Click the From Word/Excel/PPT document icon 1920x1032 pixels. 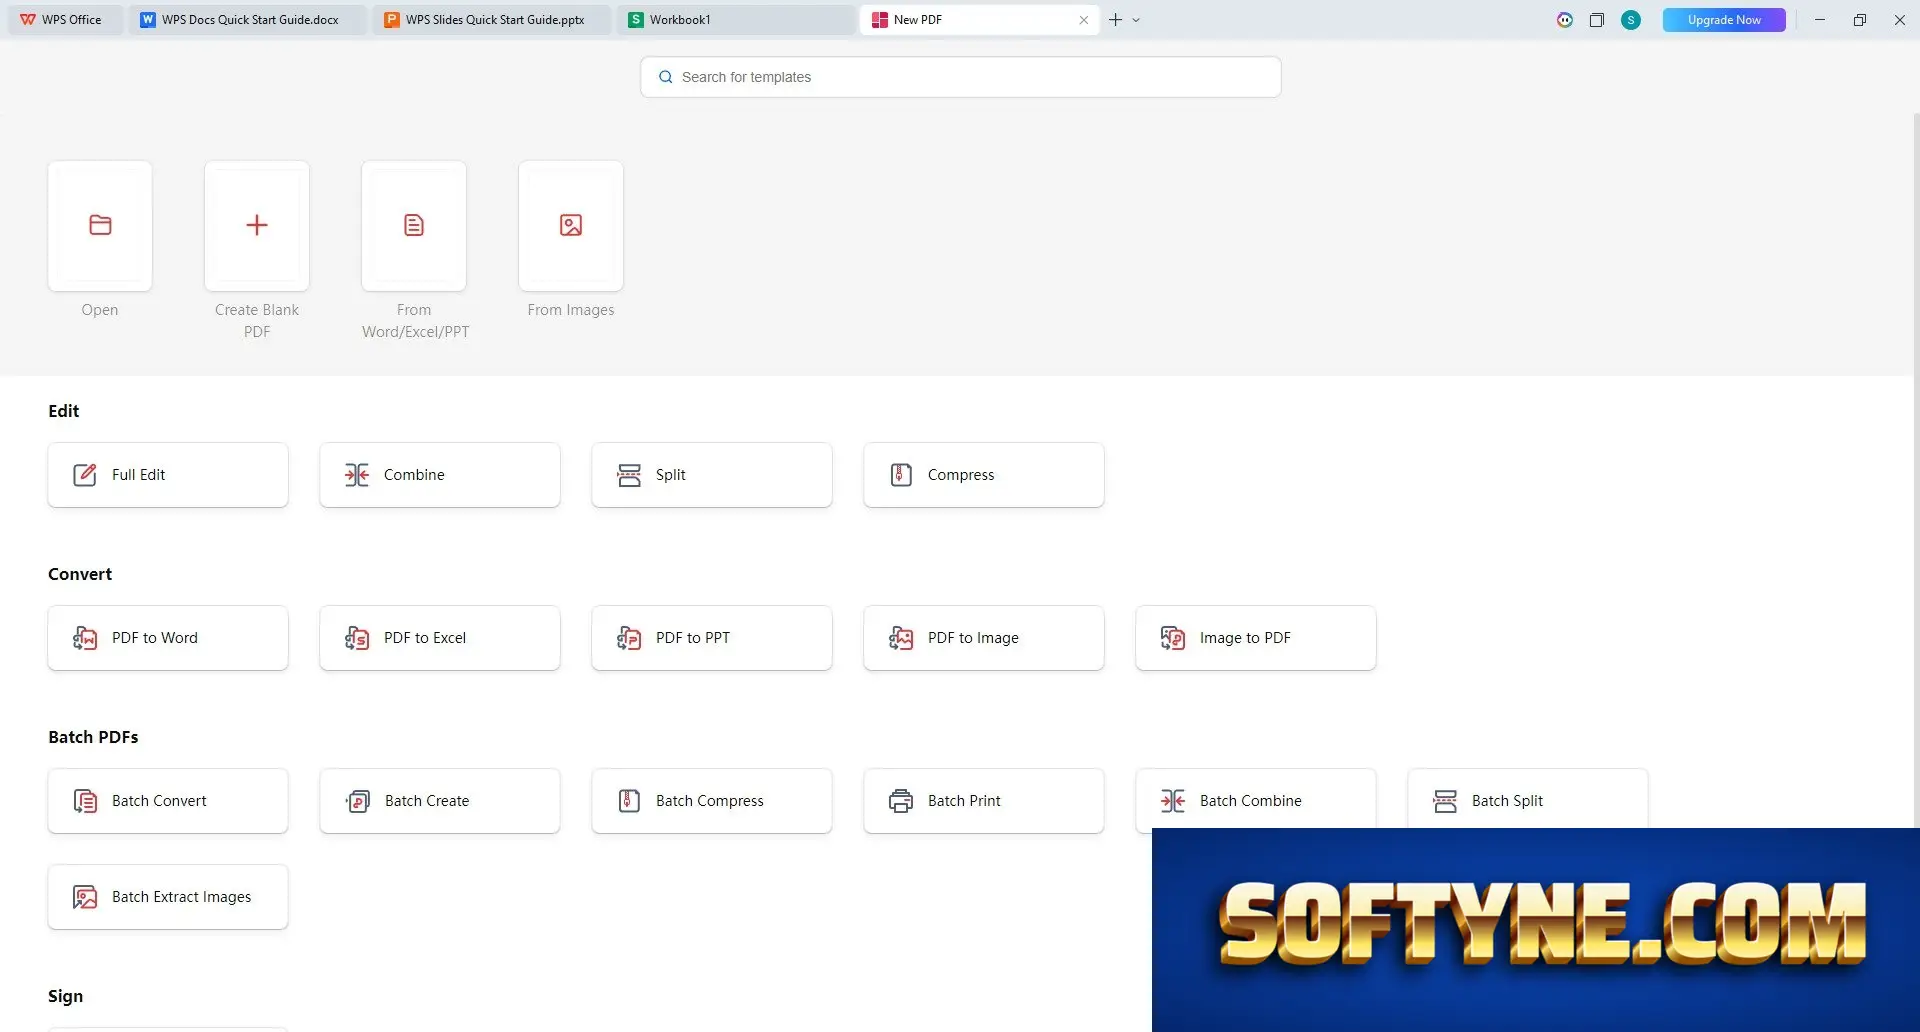[x=414, y=226]
